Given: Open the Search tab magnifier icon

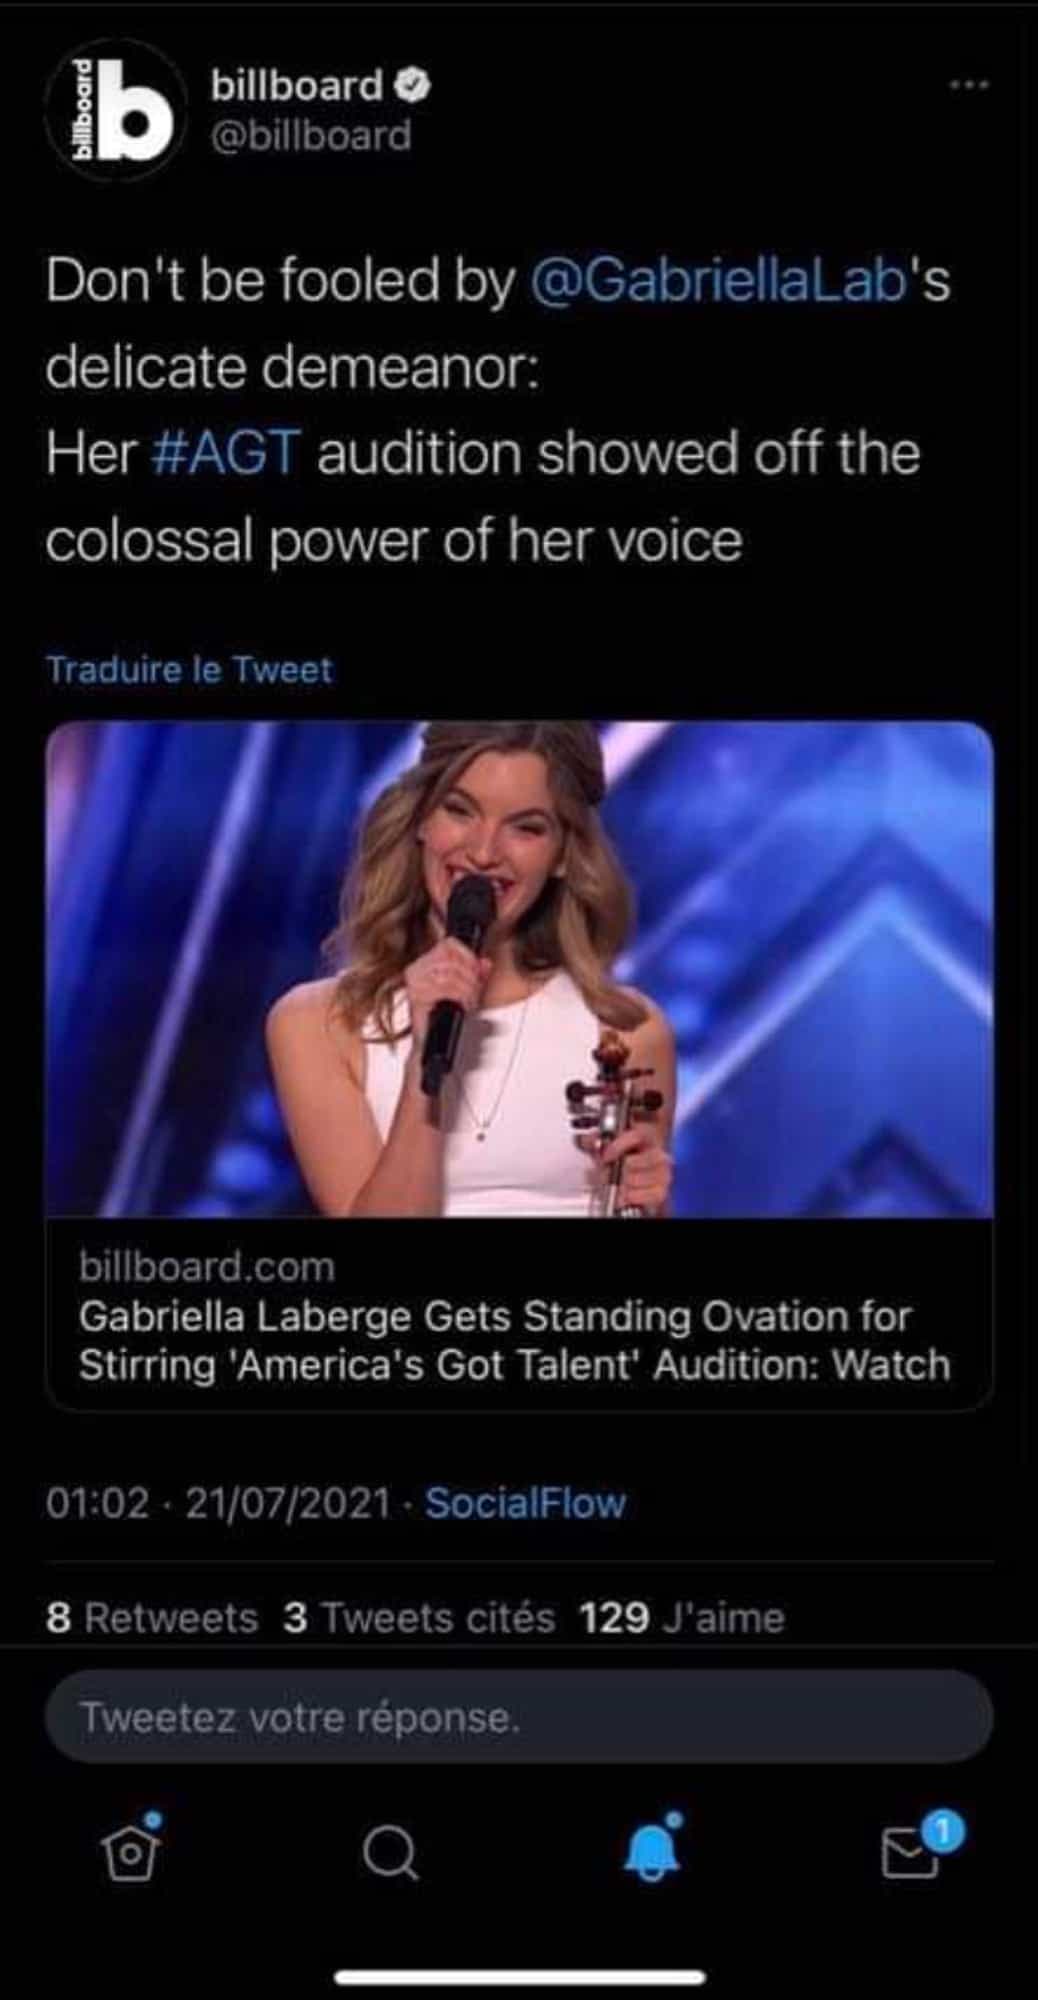Looking at the screenshot, I should pyautogui.click(x=390, y=1854).
